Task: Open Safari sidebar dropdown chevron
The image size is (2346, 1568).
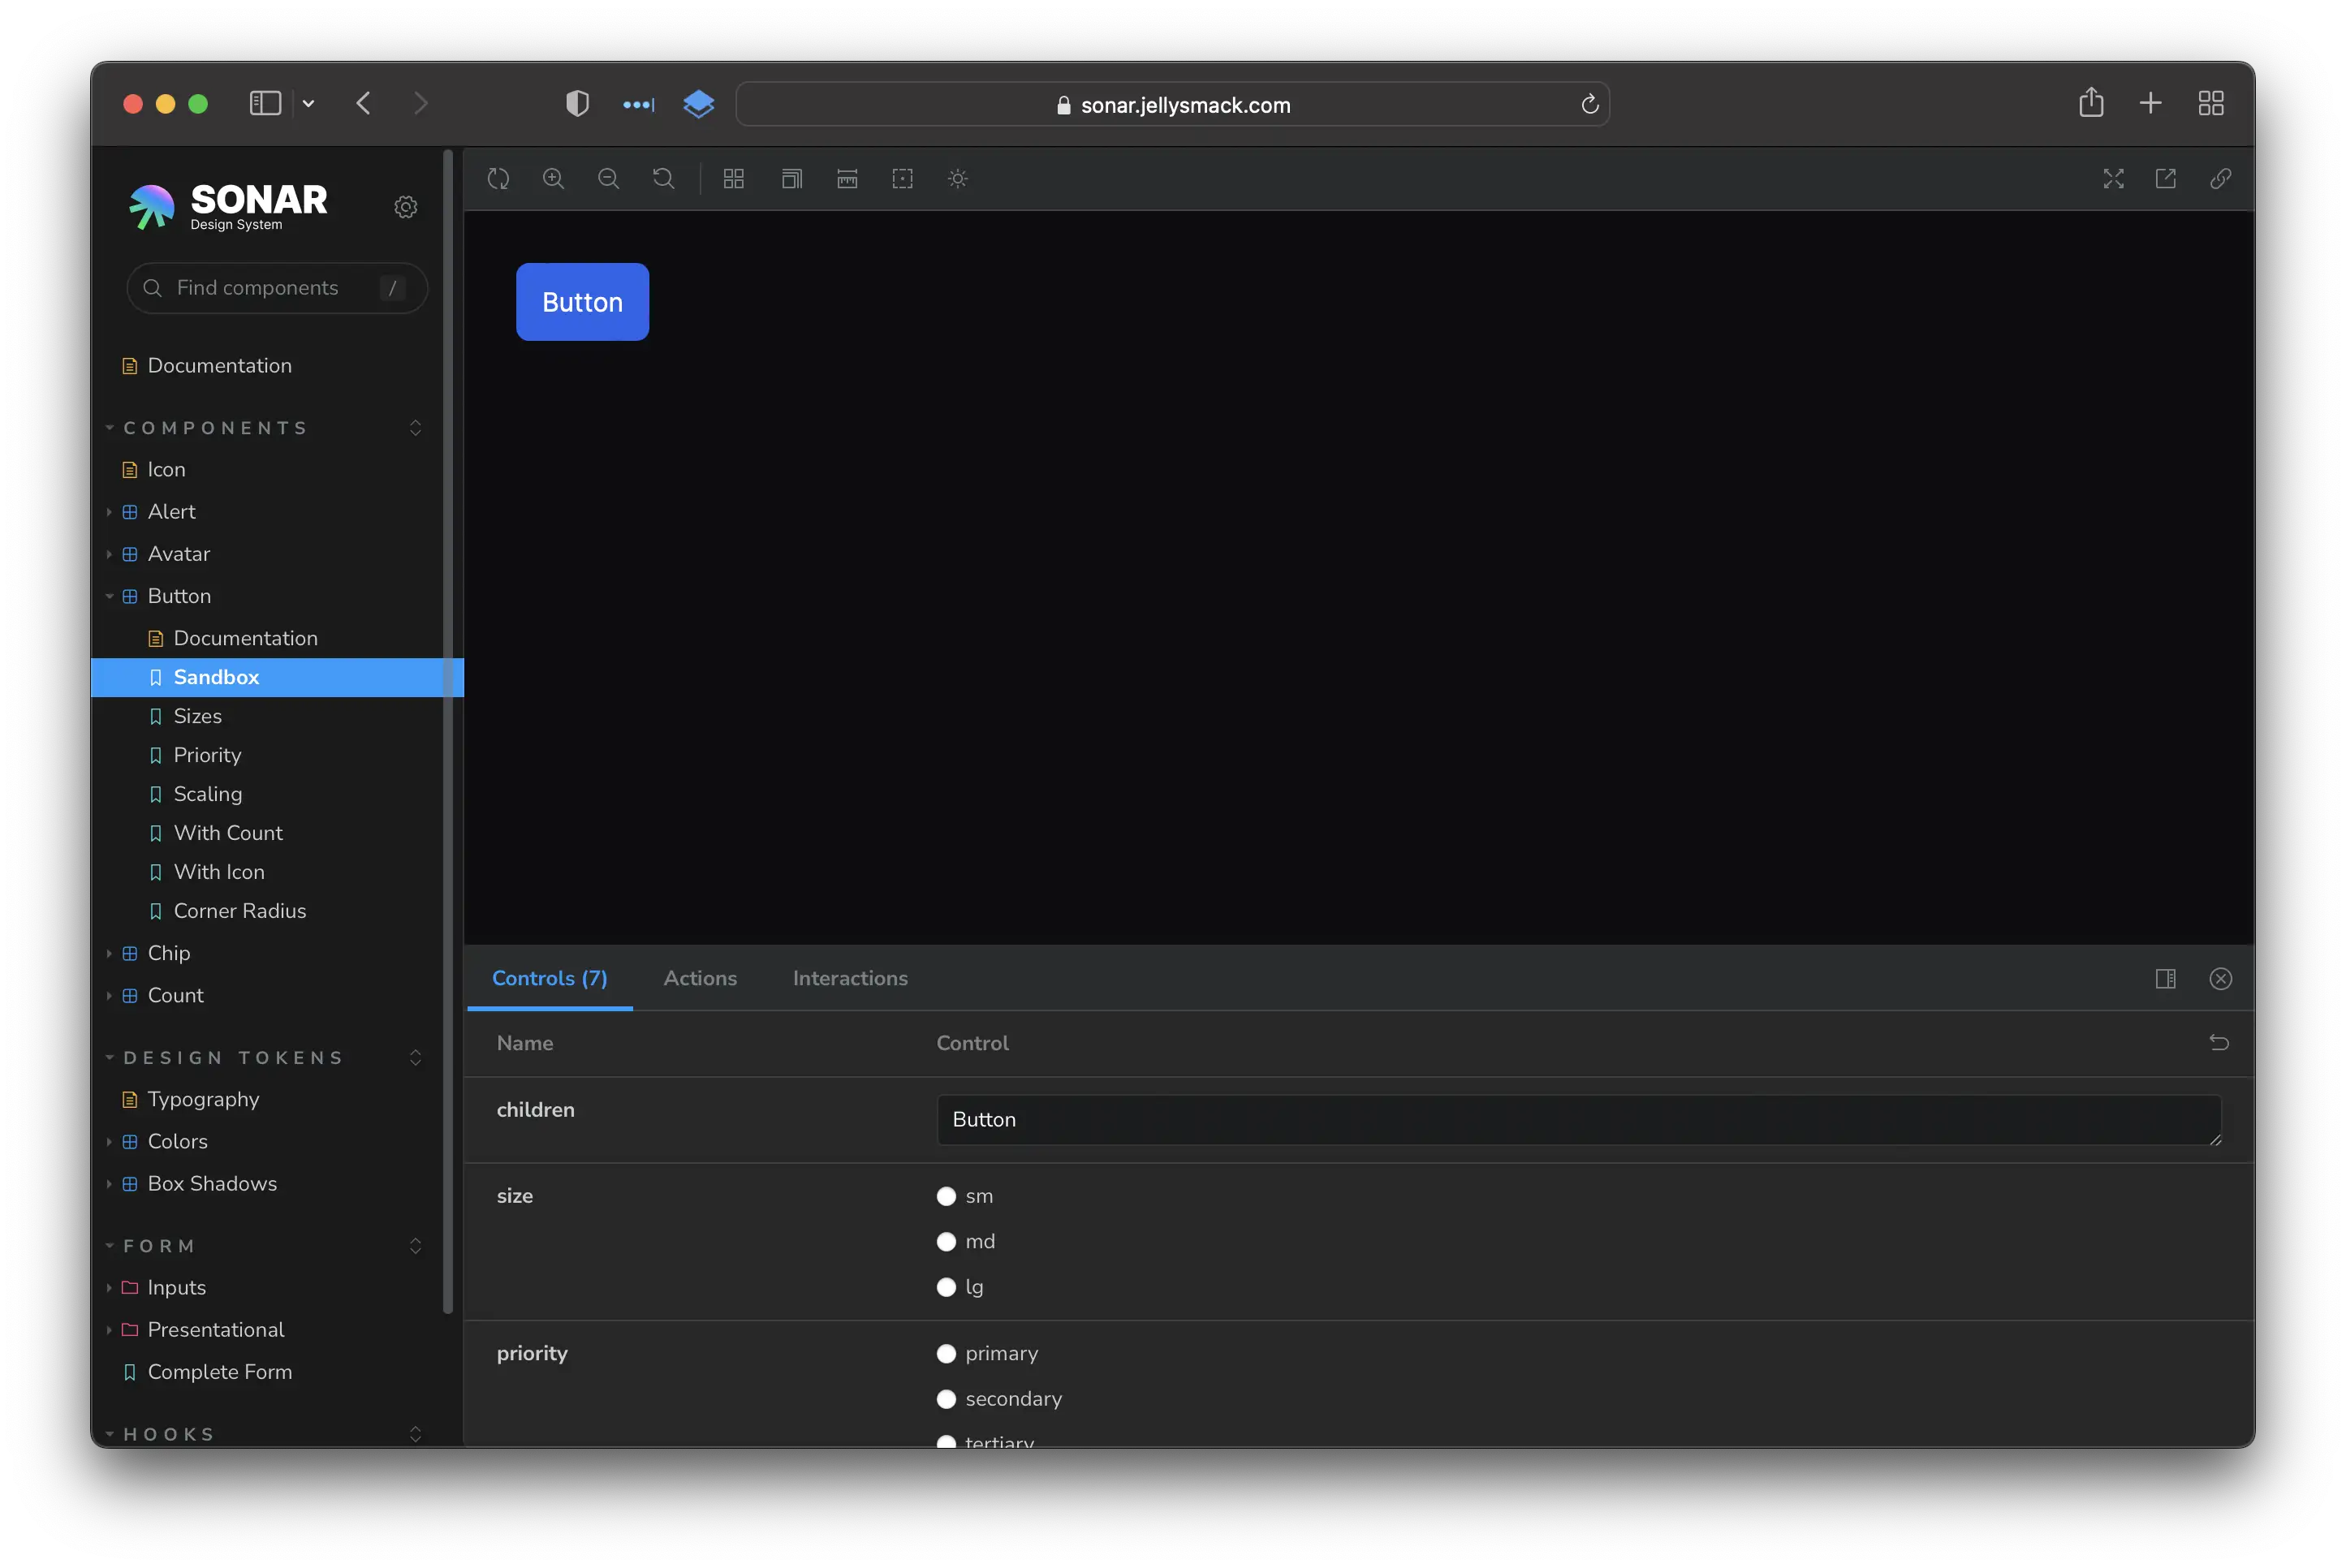Action: click(308, 103)
